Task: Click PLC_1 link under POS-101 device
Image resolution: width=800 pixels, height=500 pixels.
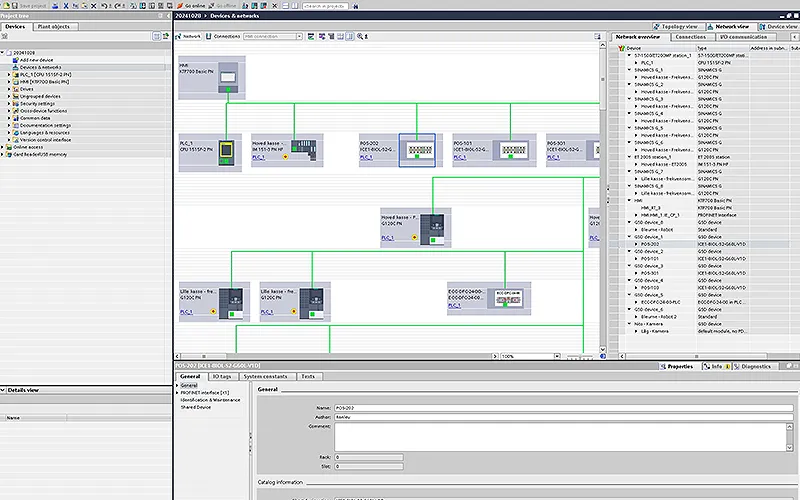Action: [460, 158]
